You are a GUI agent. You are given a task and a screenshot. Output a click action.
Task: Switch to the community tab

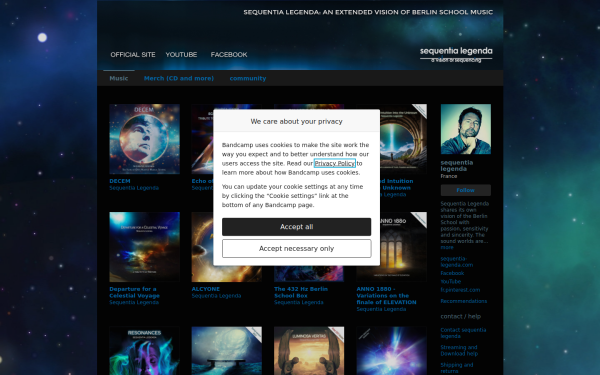pos(248,78)
